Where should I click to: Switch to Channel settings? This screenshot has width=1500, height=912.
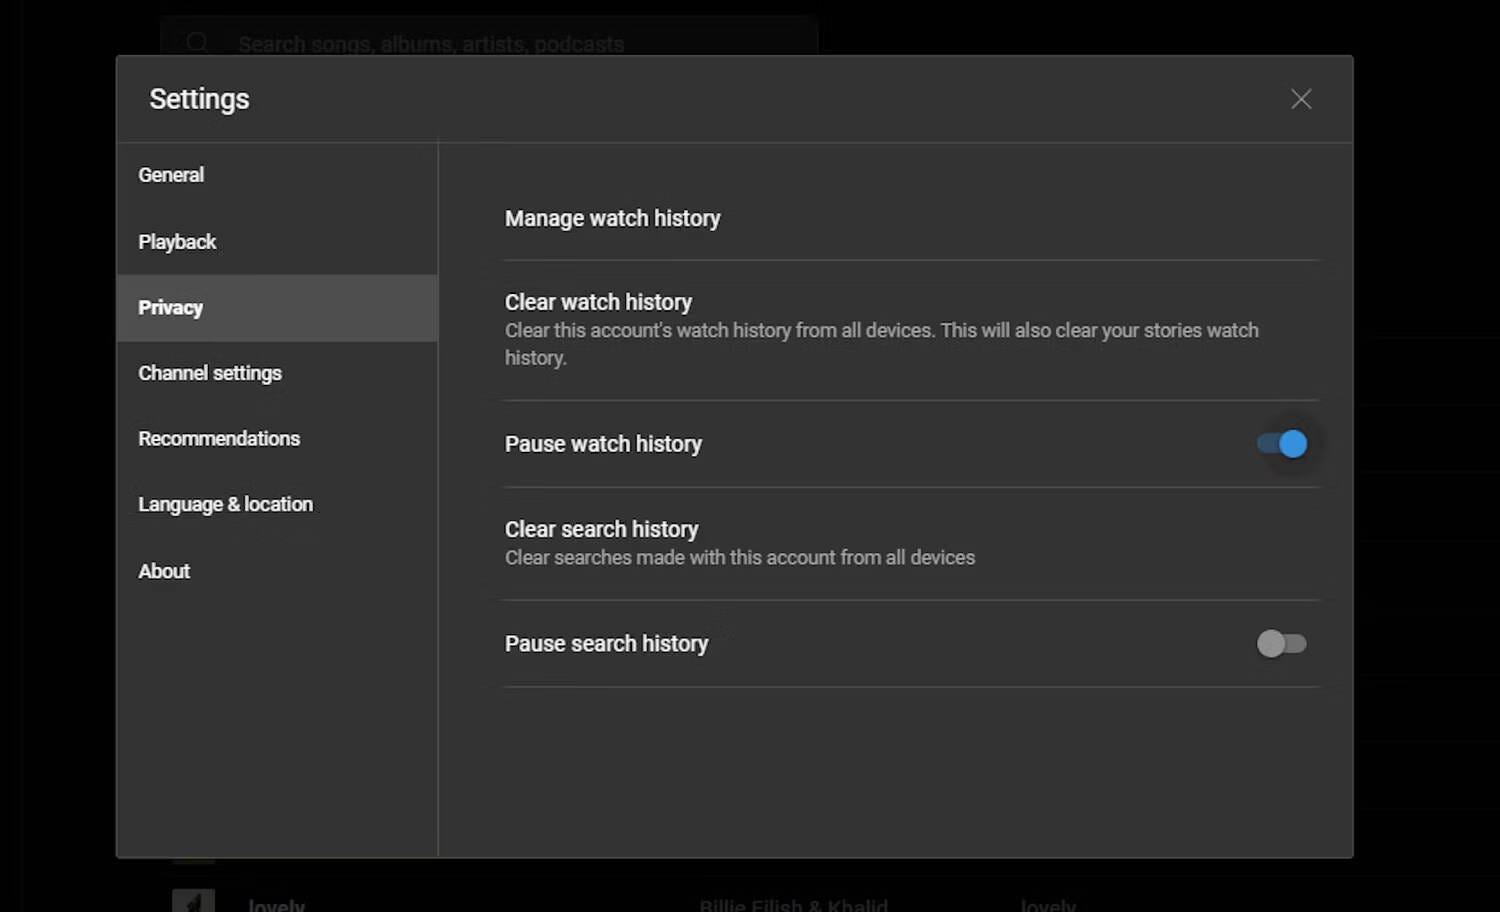[210, 372]
